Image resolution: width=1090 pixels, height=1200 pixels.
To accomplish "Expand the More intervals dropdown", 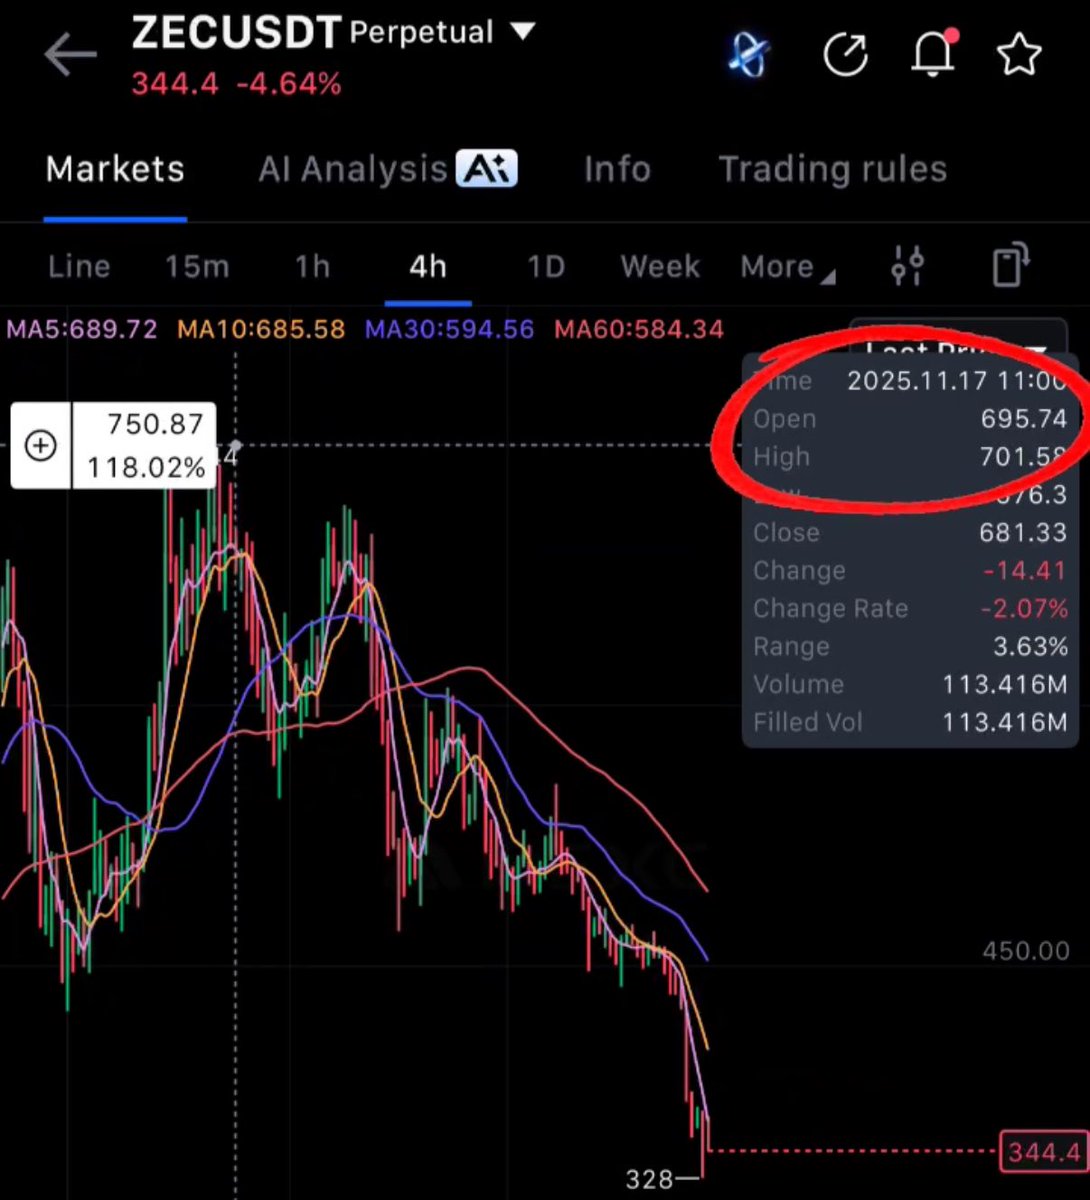I will (x=787, y=268).
